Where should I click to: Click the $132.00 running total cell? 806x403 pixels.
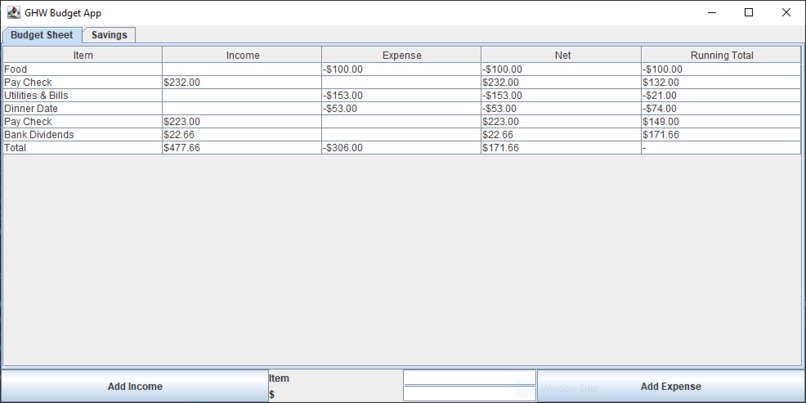[721, 82]
